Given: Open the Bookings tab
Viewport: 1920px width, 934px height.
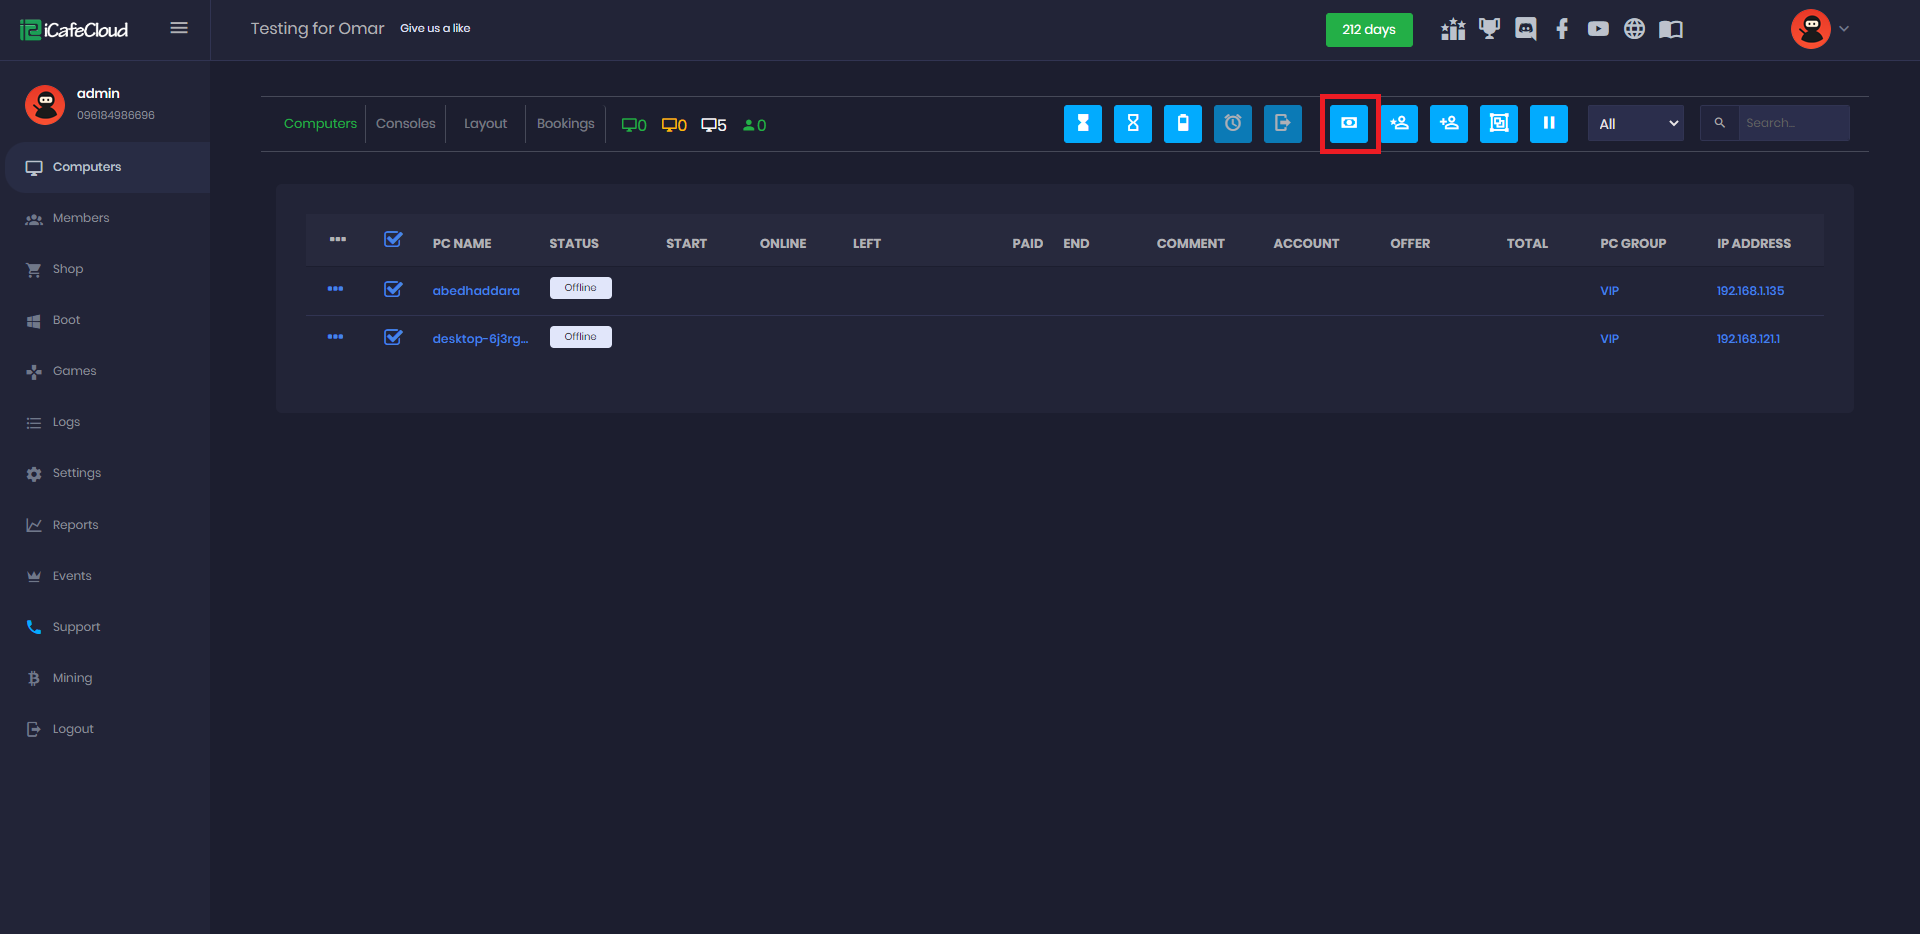Looking at the screenshot, I should 565,123.
